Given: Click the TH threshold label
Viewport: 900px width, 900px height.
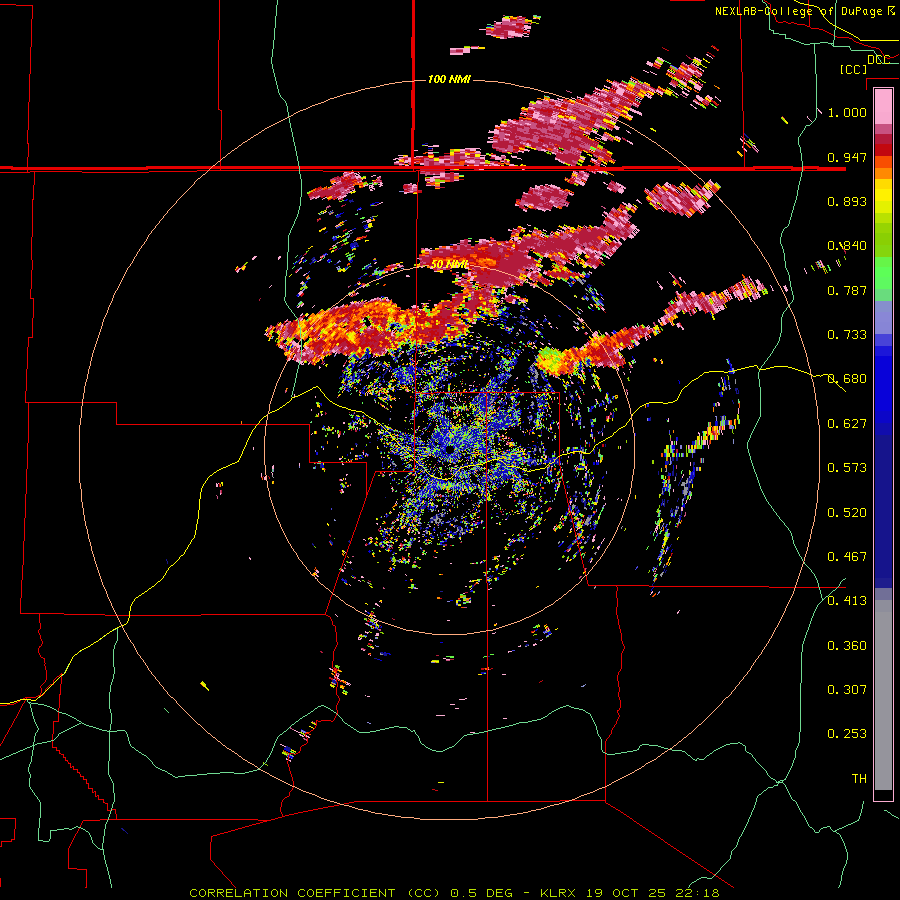Looking at the screenshot, I should [859, 779].
